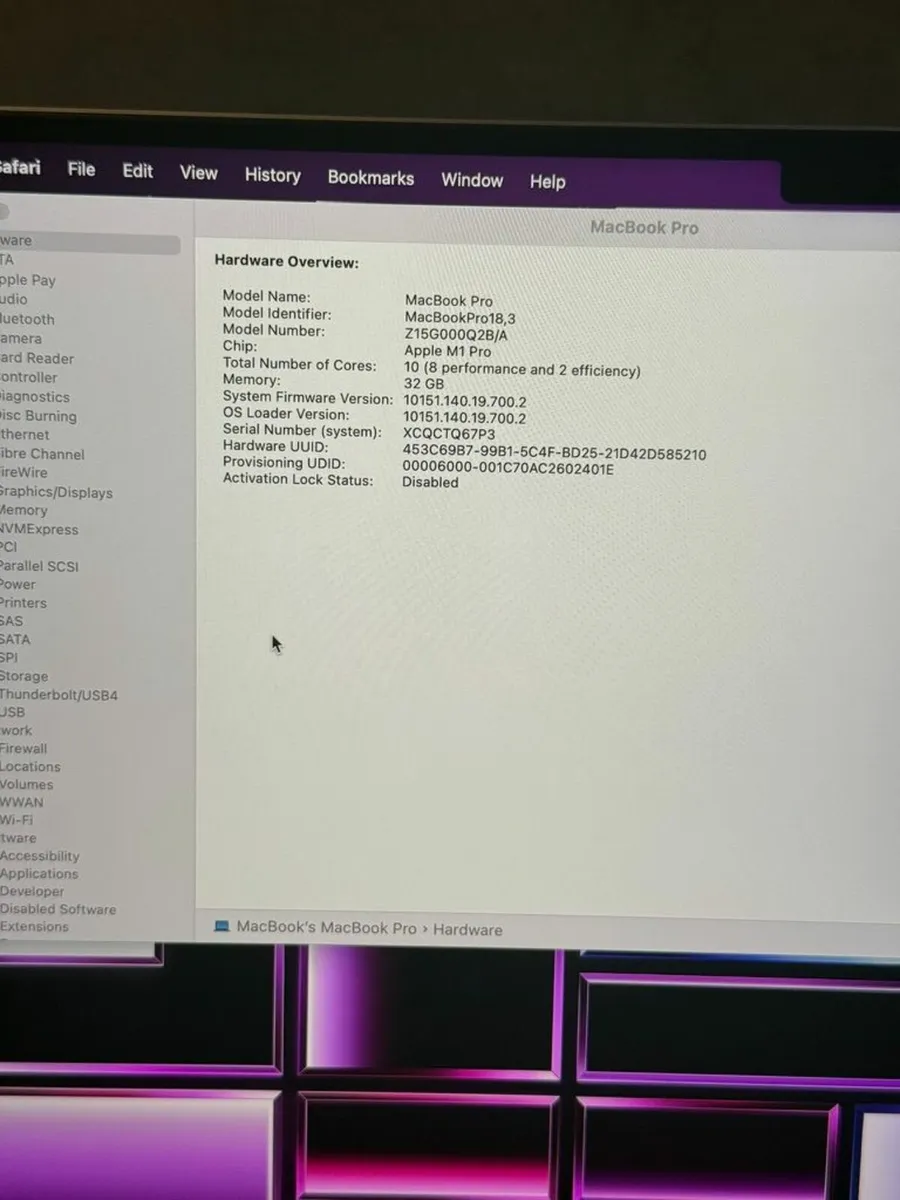This screenshot has width=900, height=1200.
Task: Click the "Hardware Overview:" heading
Action: pyautogui.click(x=286, y=262)
